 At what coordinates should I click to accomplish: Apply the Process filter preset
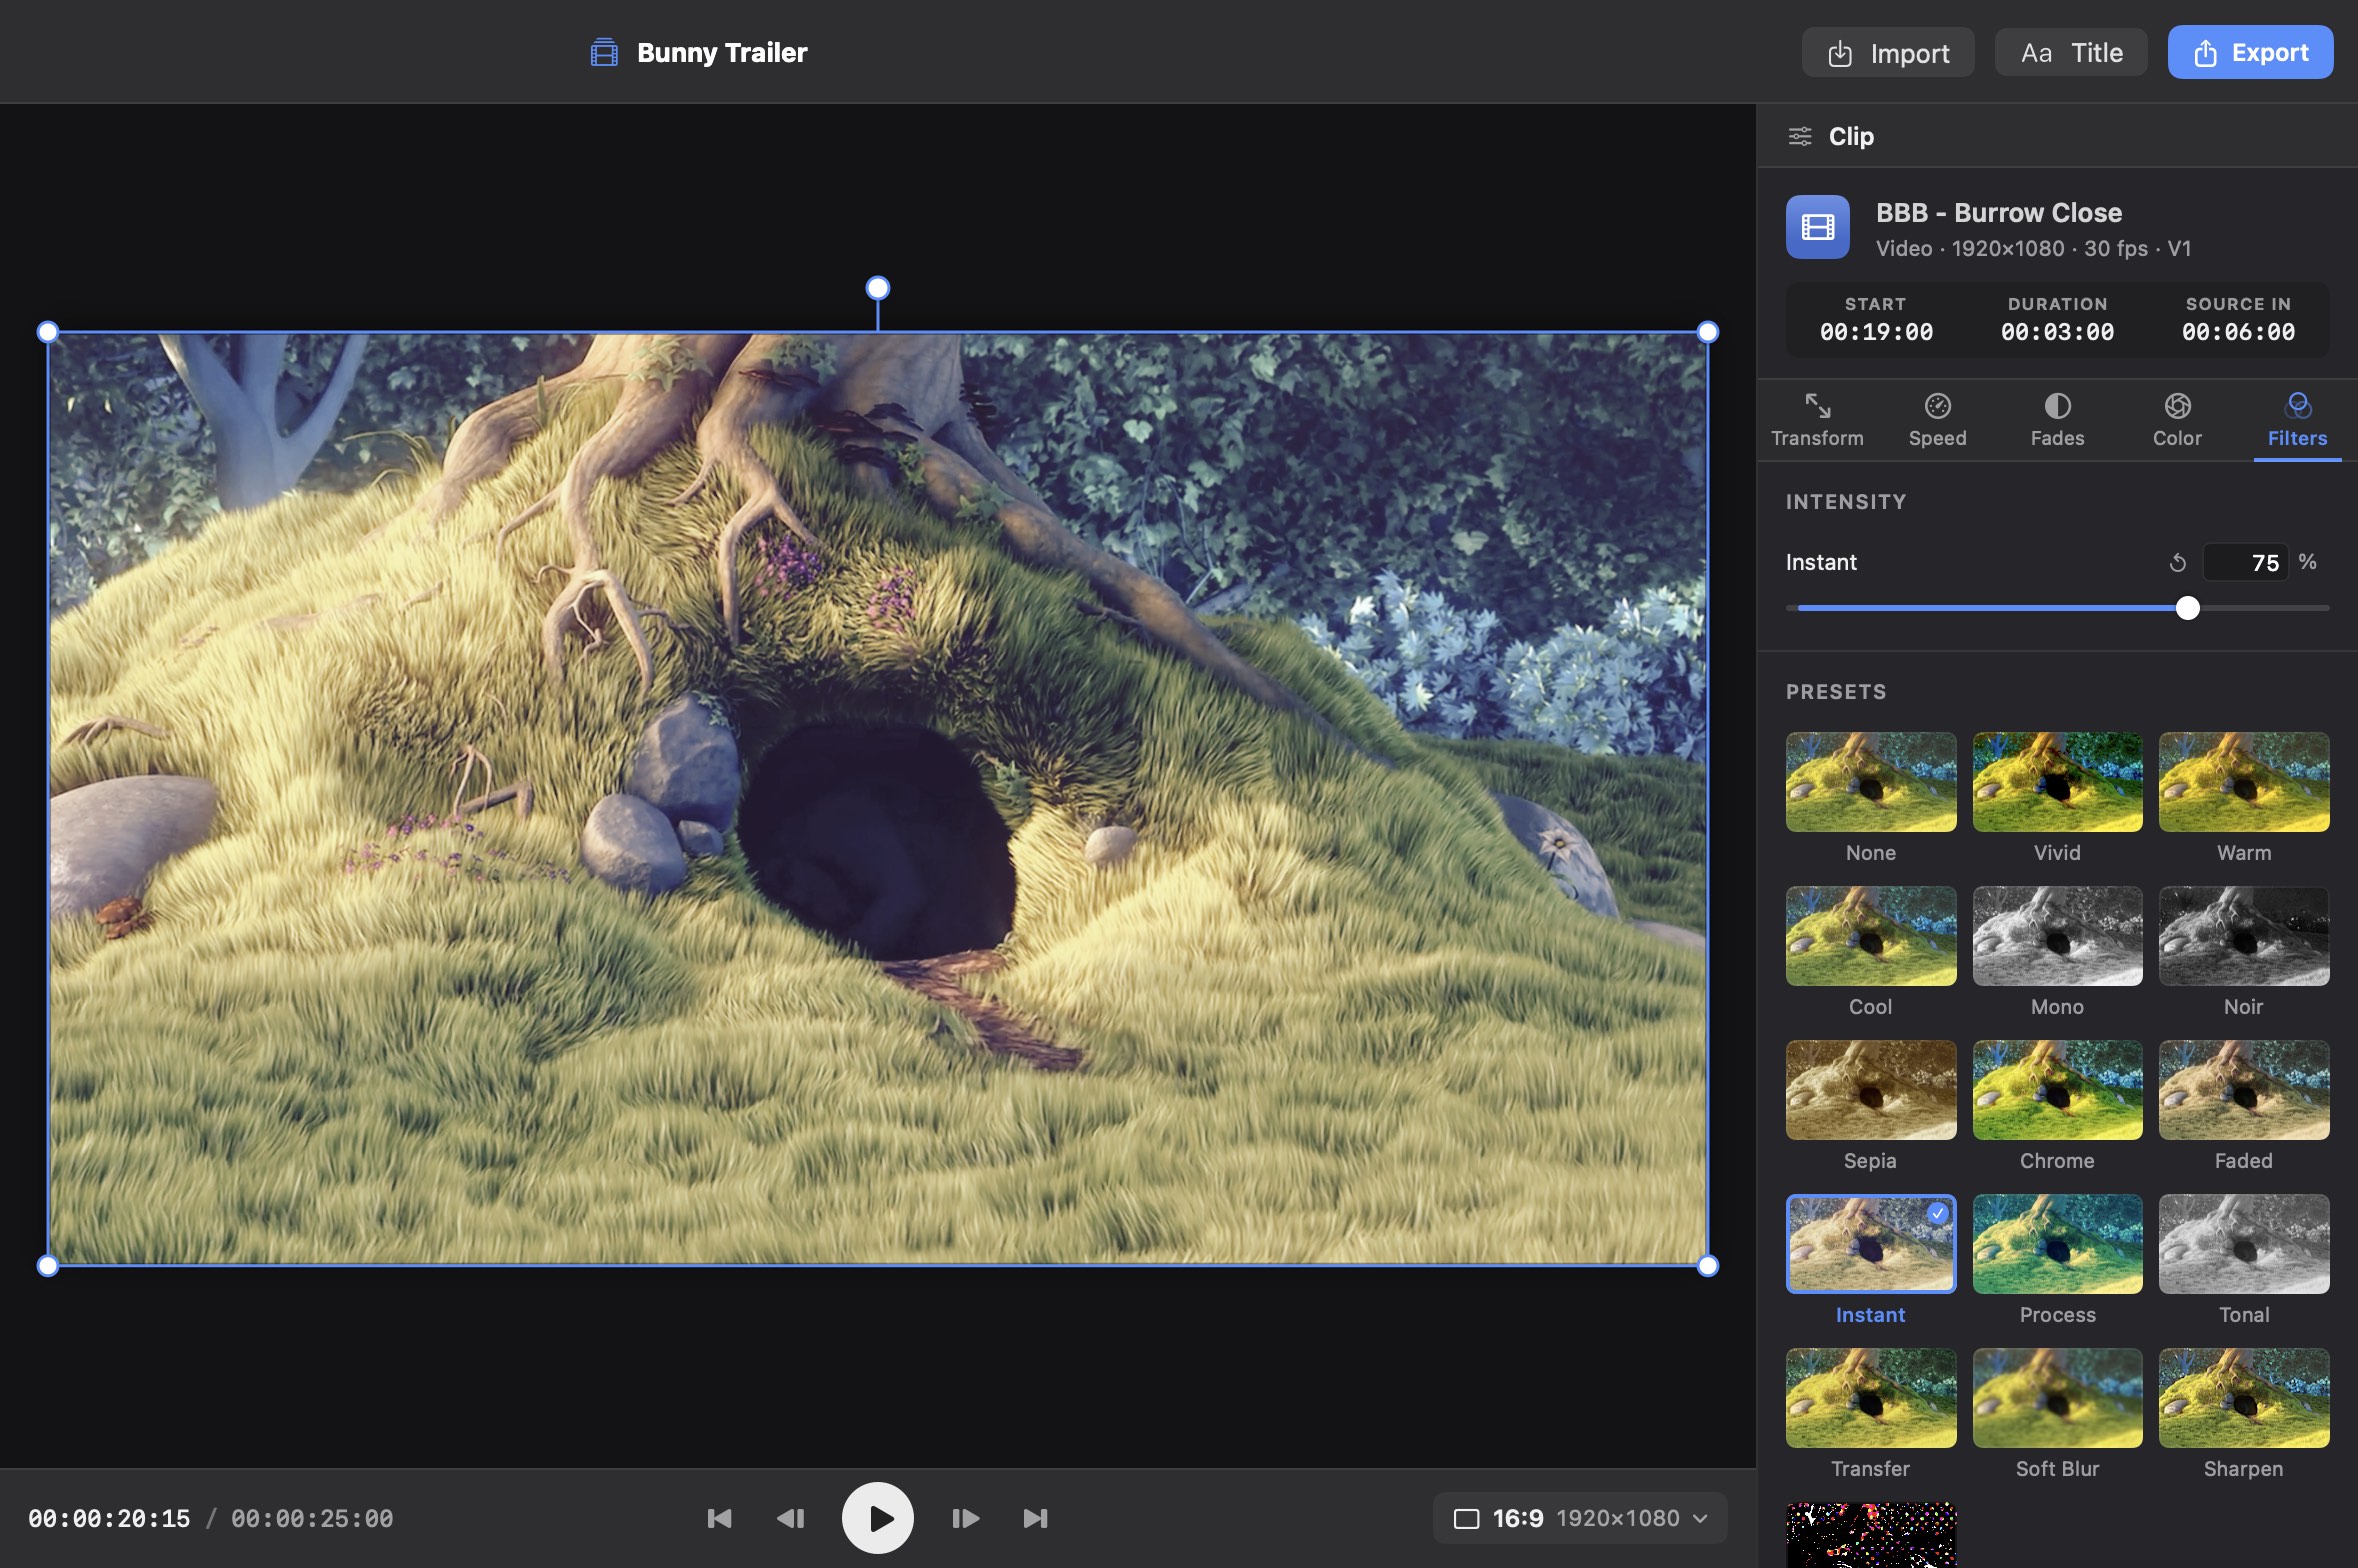point(2057,1244)
